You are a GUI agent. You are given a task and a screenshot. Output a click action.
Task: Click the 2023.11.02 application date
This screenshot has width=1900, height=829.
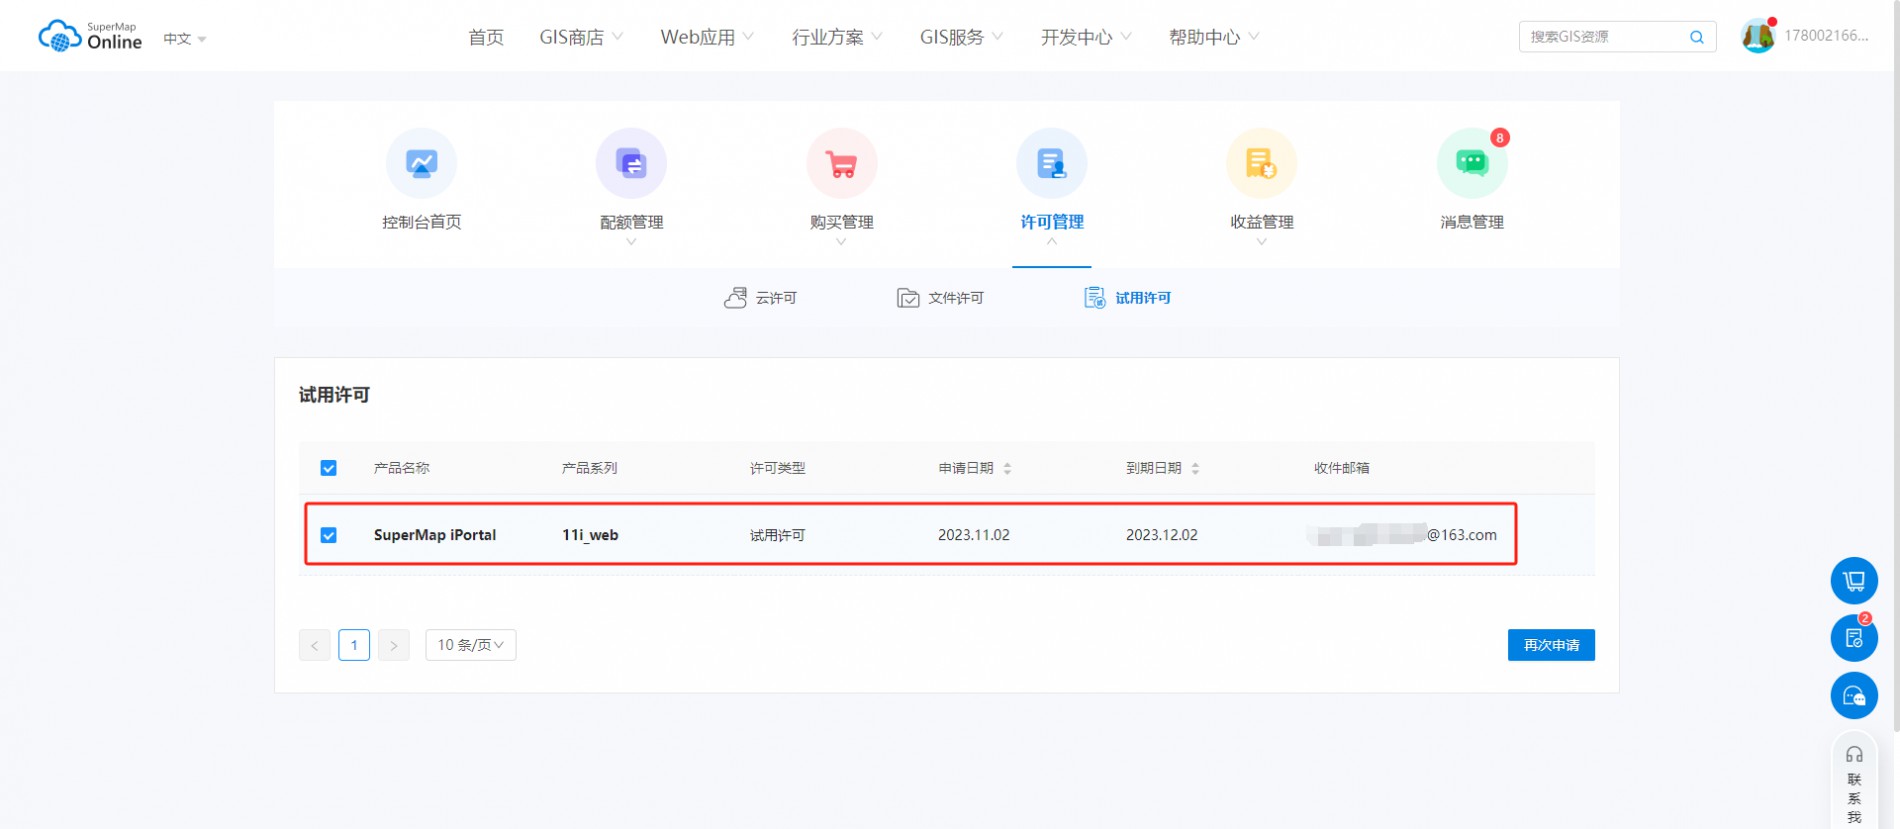[974, 535]
